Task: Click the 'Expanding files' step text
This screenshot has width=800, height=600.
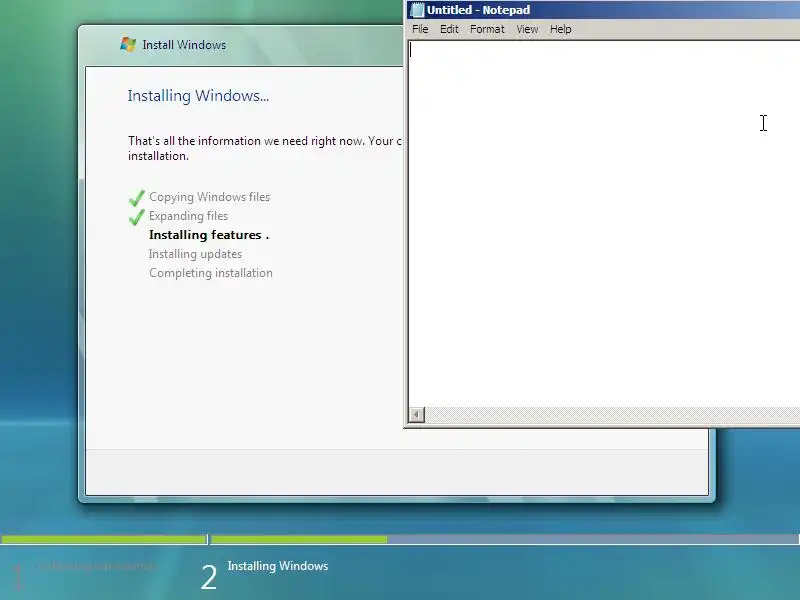Action: coord(188,216)
